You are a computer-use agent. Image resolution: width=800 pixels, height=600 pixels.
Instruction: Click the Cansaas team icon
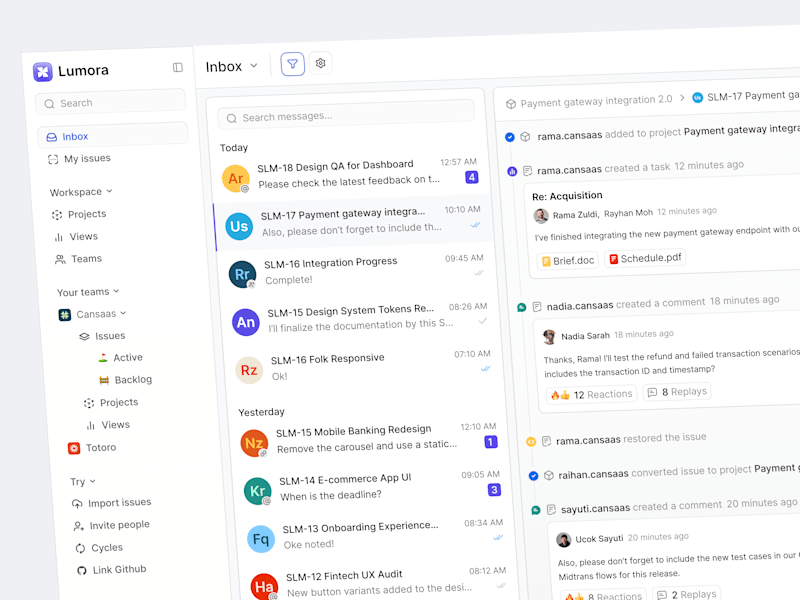(65, 315)
